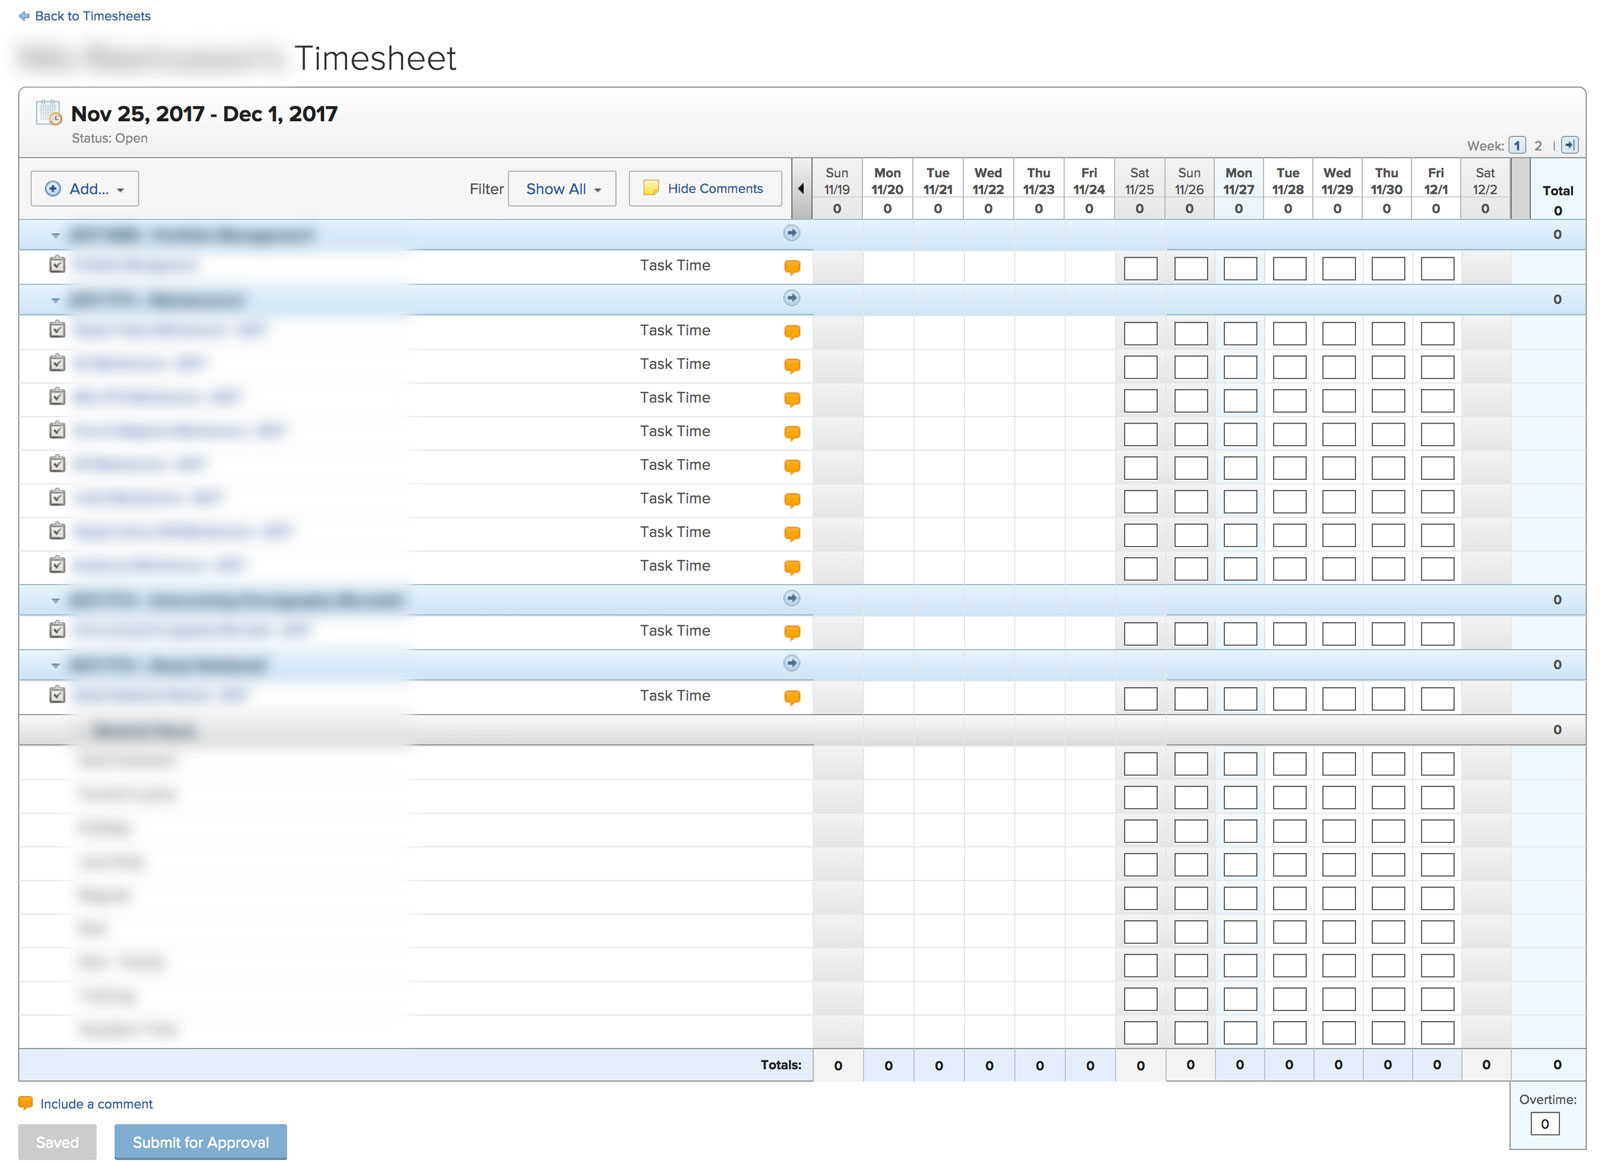Click the Submit for Approval button
This screenshot has height=1162, width=1600.
point(200,1142)
